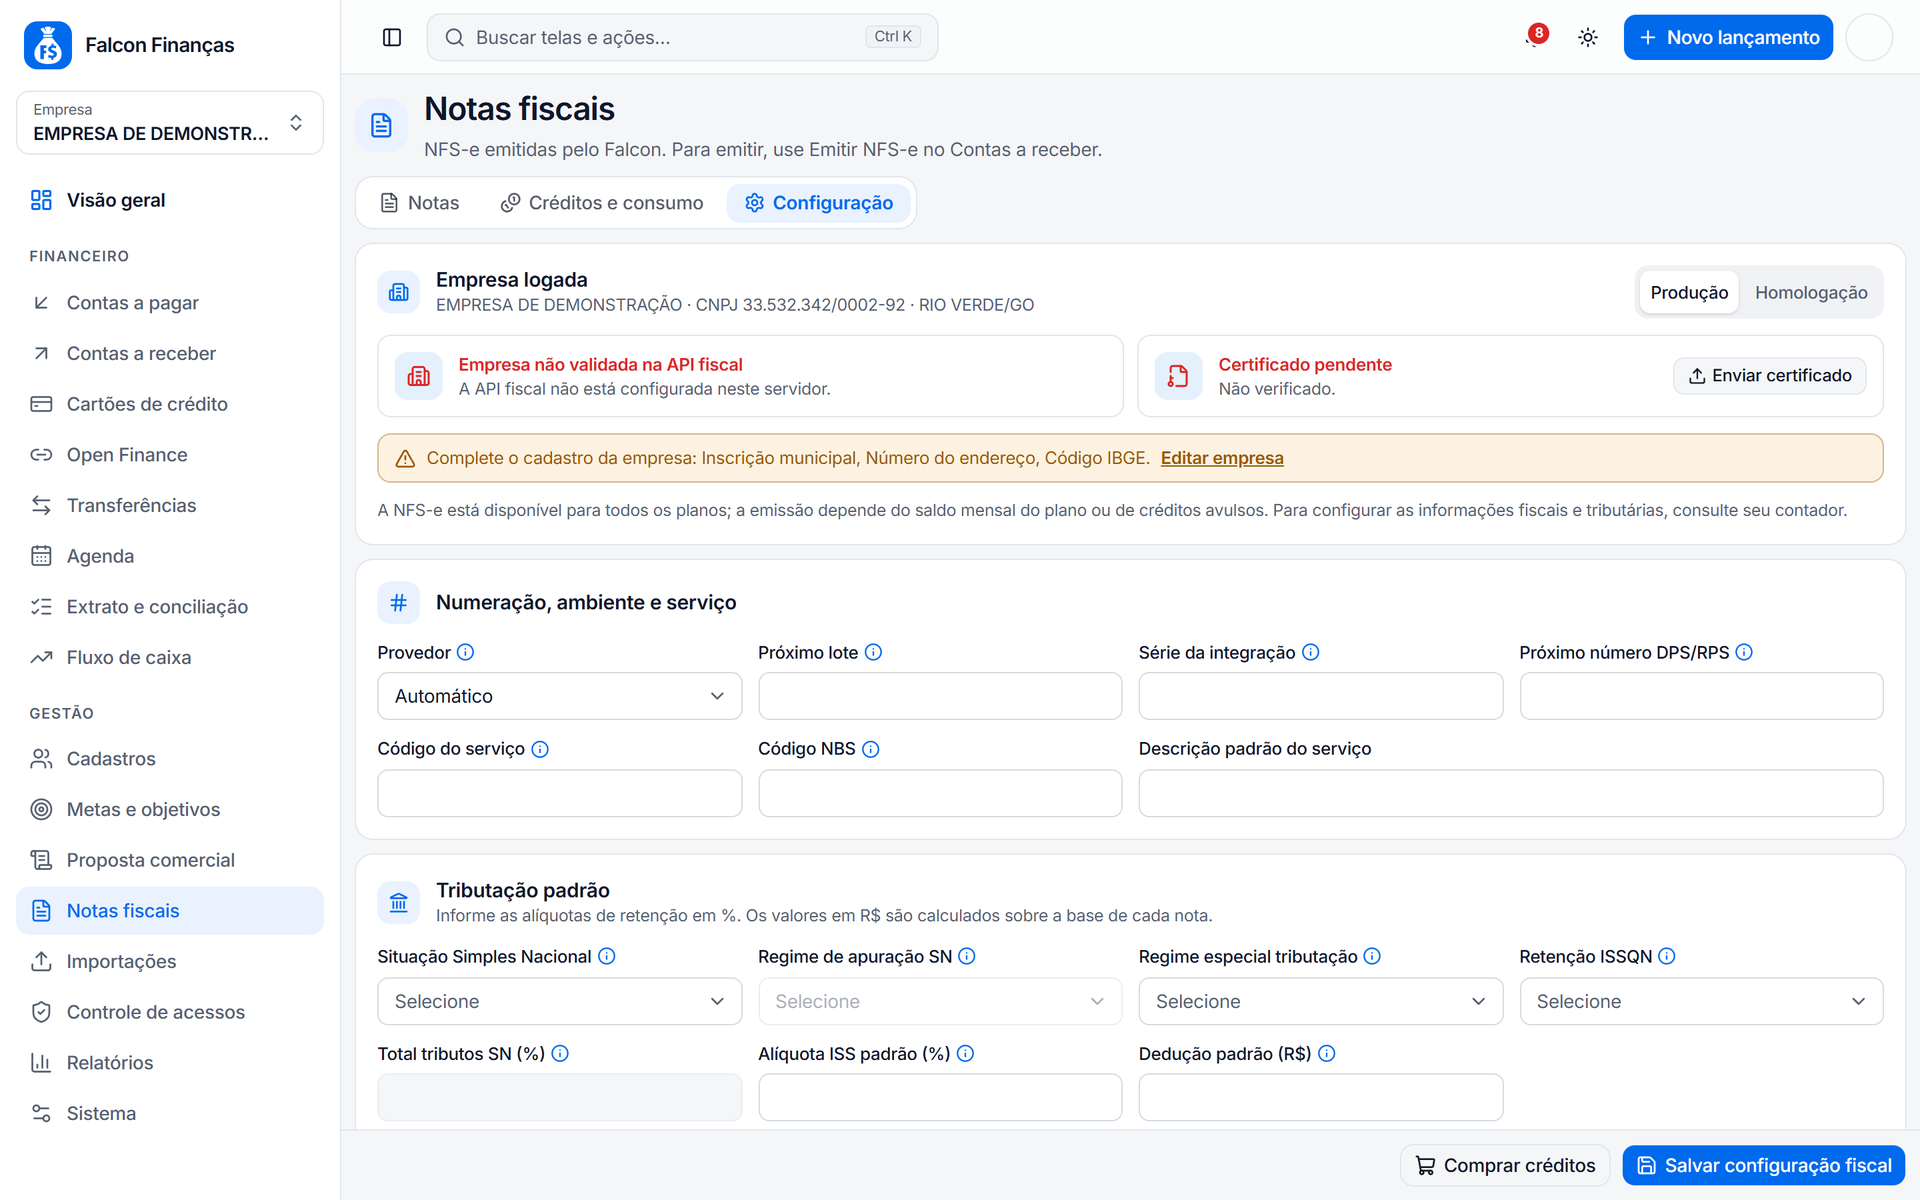
Task: Click the Alíquota ISS padrão input
Action: click(x=940, y=1098)
